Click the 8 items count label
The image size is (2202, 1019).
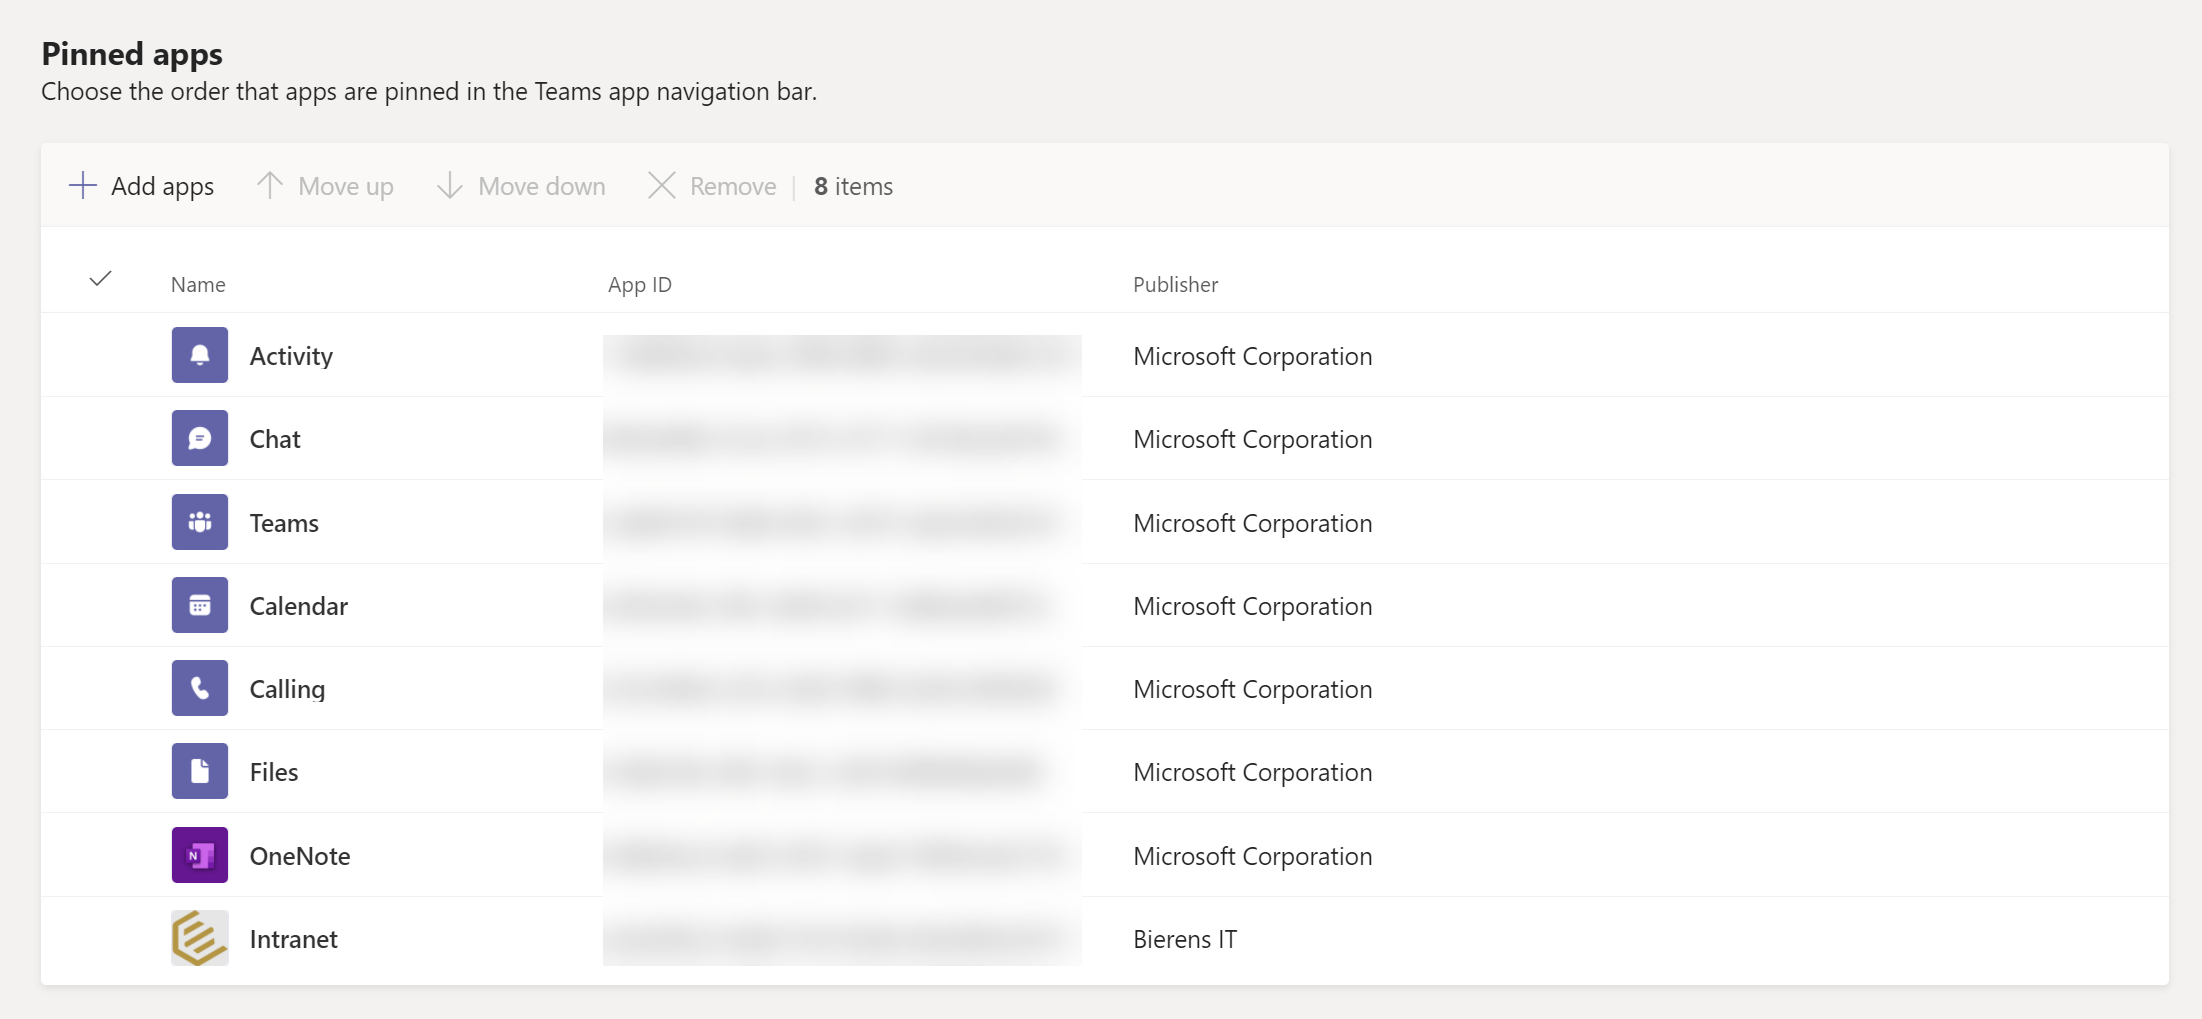[x=852, y=186]
